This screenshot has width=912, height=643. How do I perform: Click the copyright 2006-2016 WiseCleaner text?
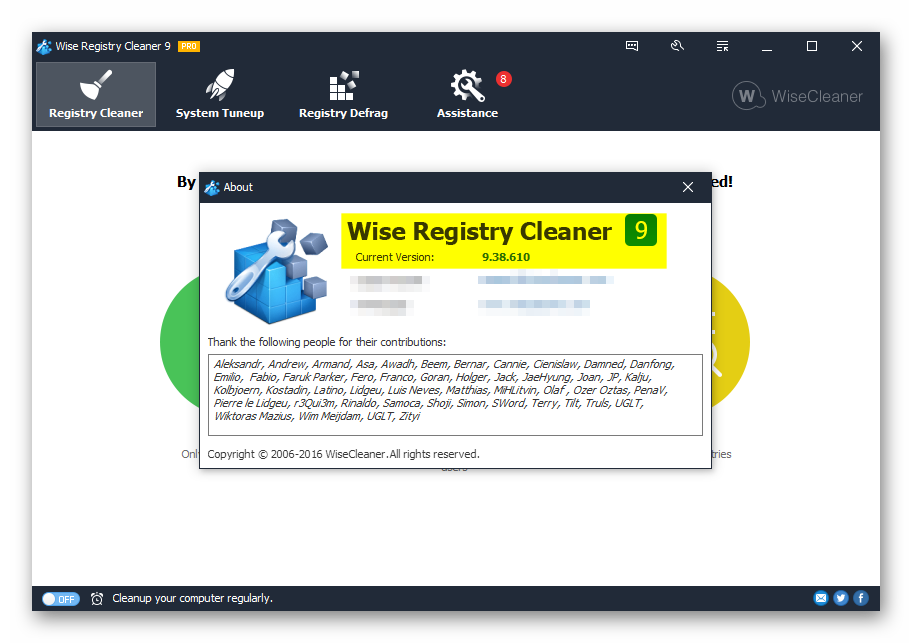tap(343, 454)
